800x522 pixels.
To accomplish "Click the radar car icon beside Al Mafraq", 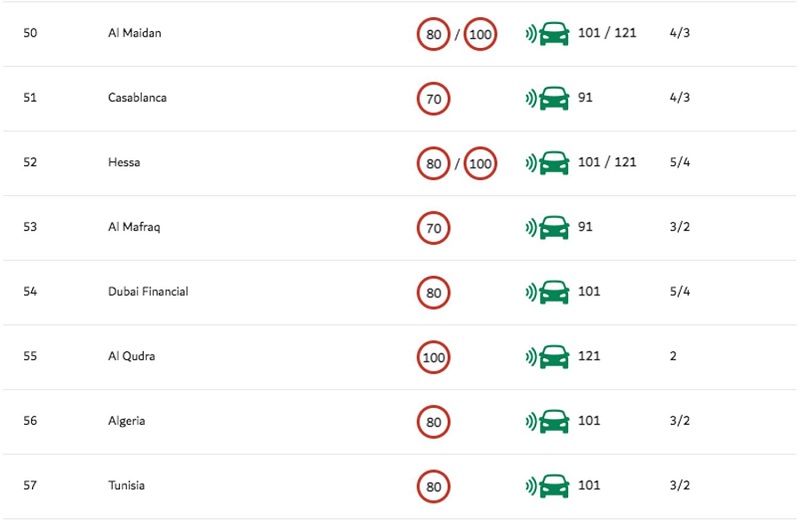I will [547, 228].
